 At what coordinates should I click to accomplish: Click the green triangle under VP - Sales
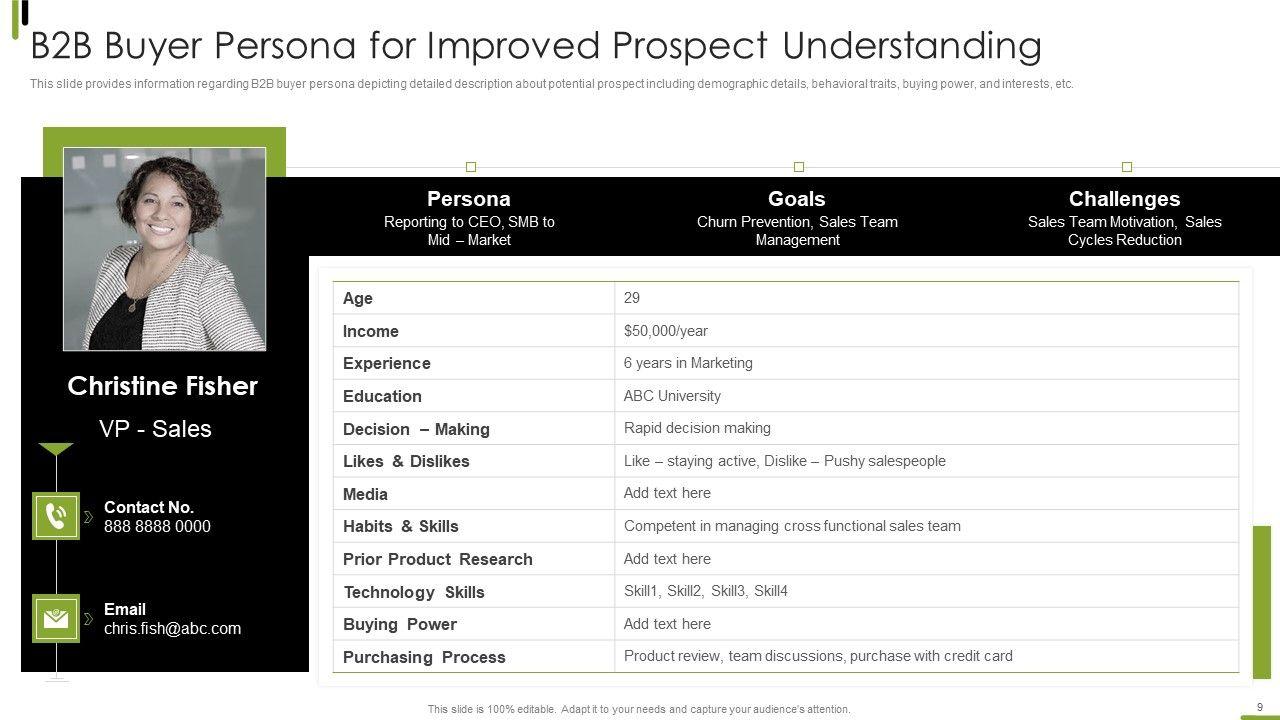point(56,449)
